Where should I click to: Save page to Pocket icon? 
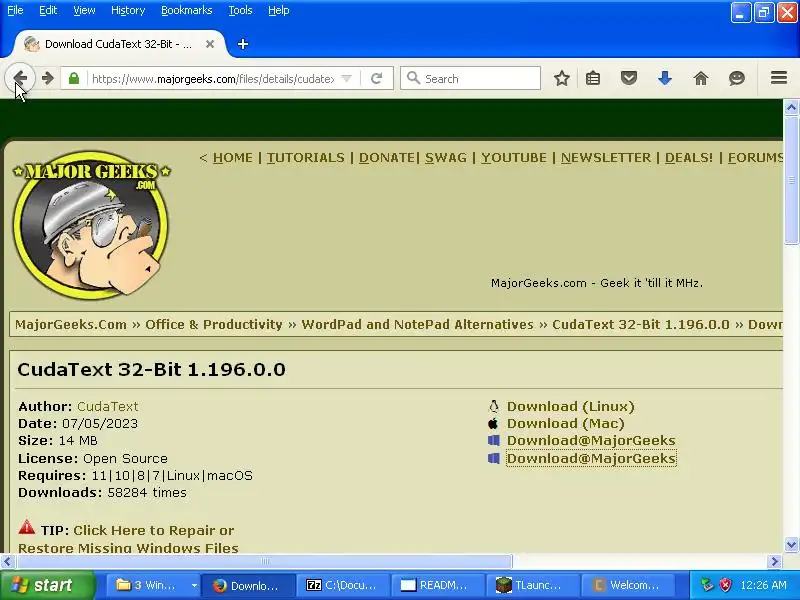pyautogui.click(x=629, y=78)
